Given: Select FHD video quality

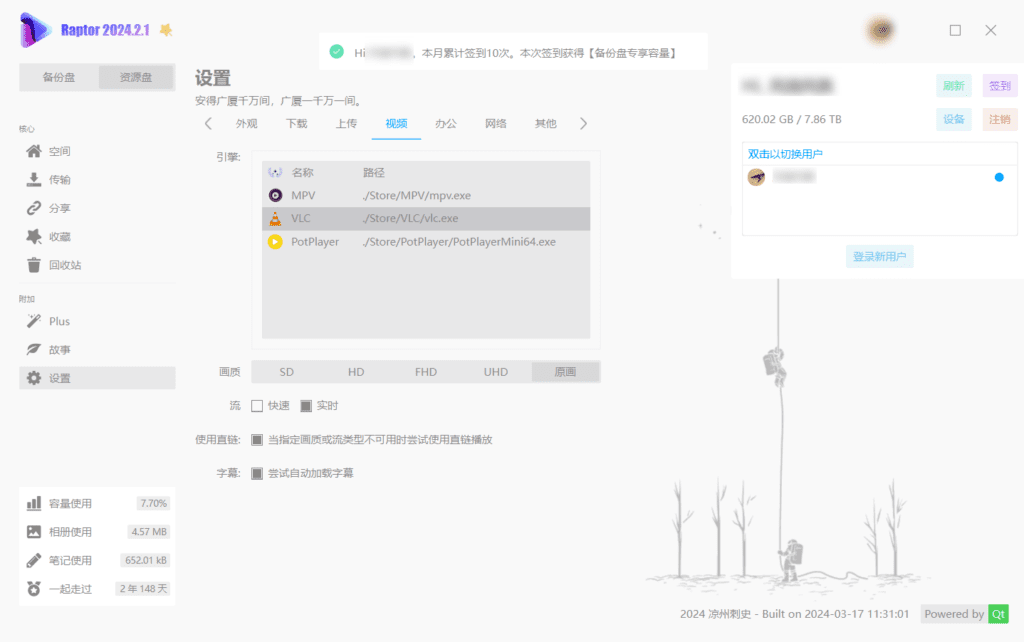Looking at the screenshot, I should (426, 372).
